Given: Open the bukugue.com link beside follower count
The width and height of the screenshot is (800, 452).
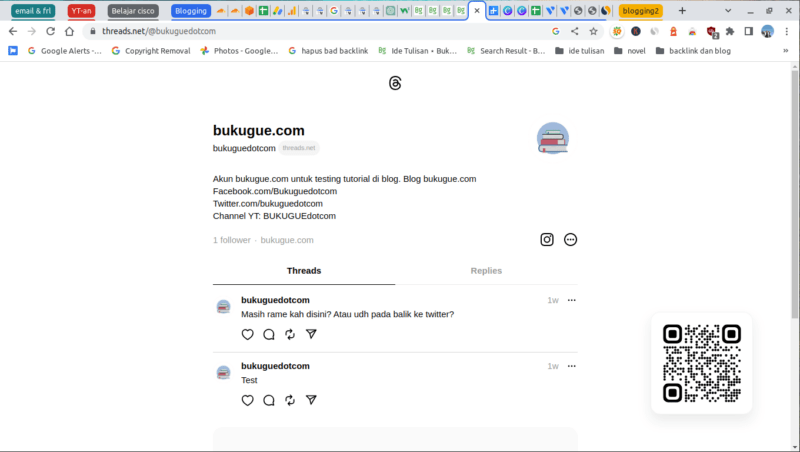Looking at the screenshot, I should click(287, 240).
